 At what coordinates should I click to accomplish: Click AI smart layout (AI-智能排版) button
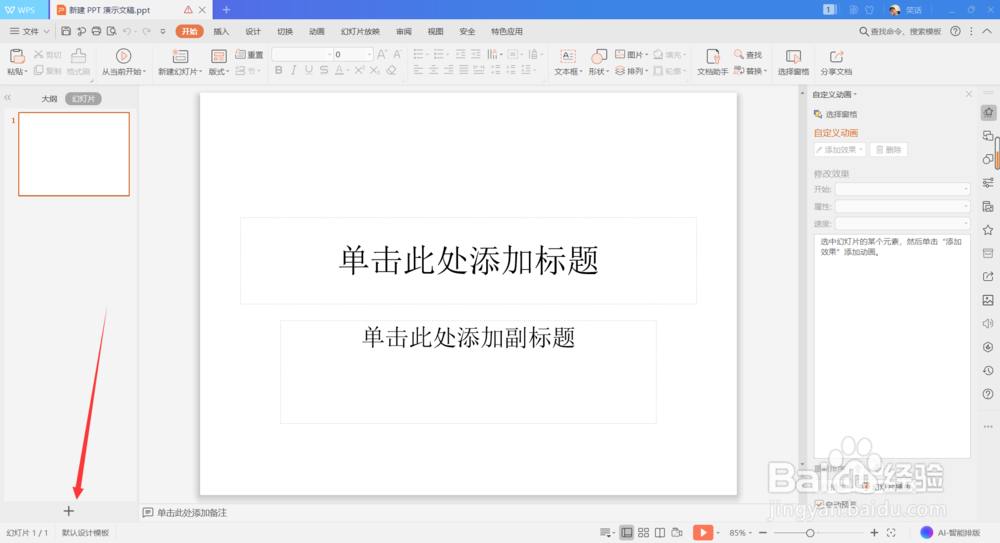950,532
